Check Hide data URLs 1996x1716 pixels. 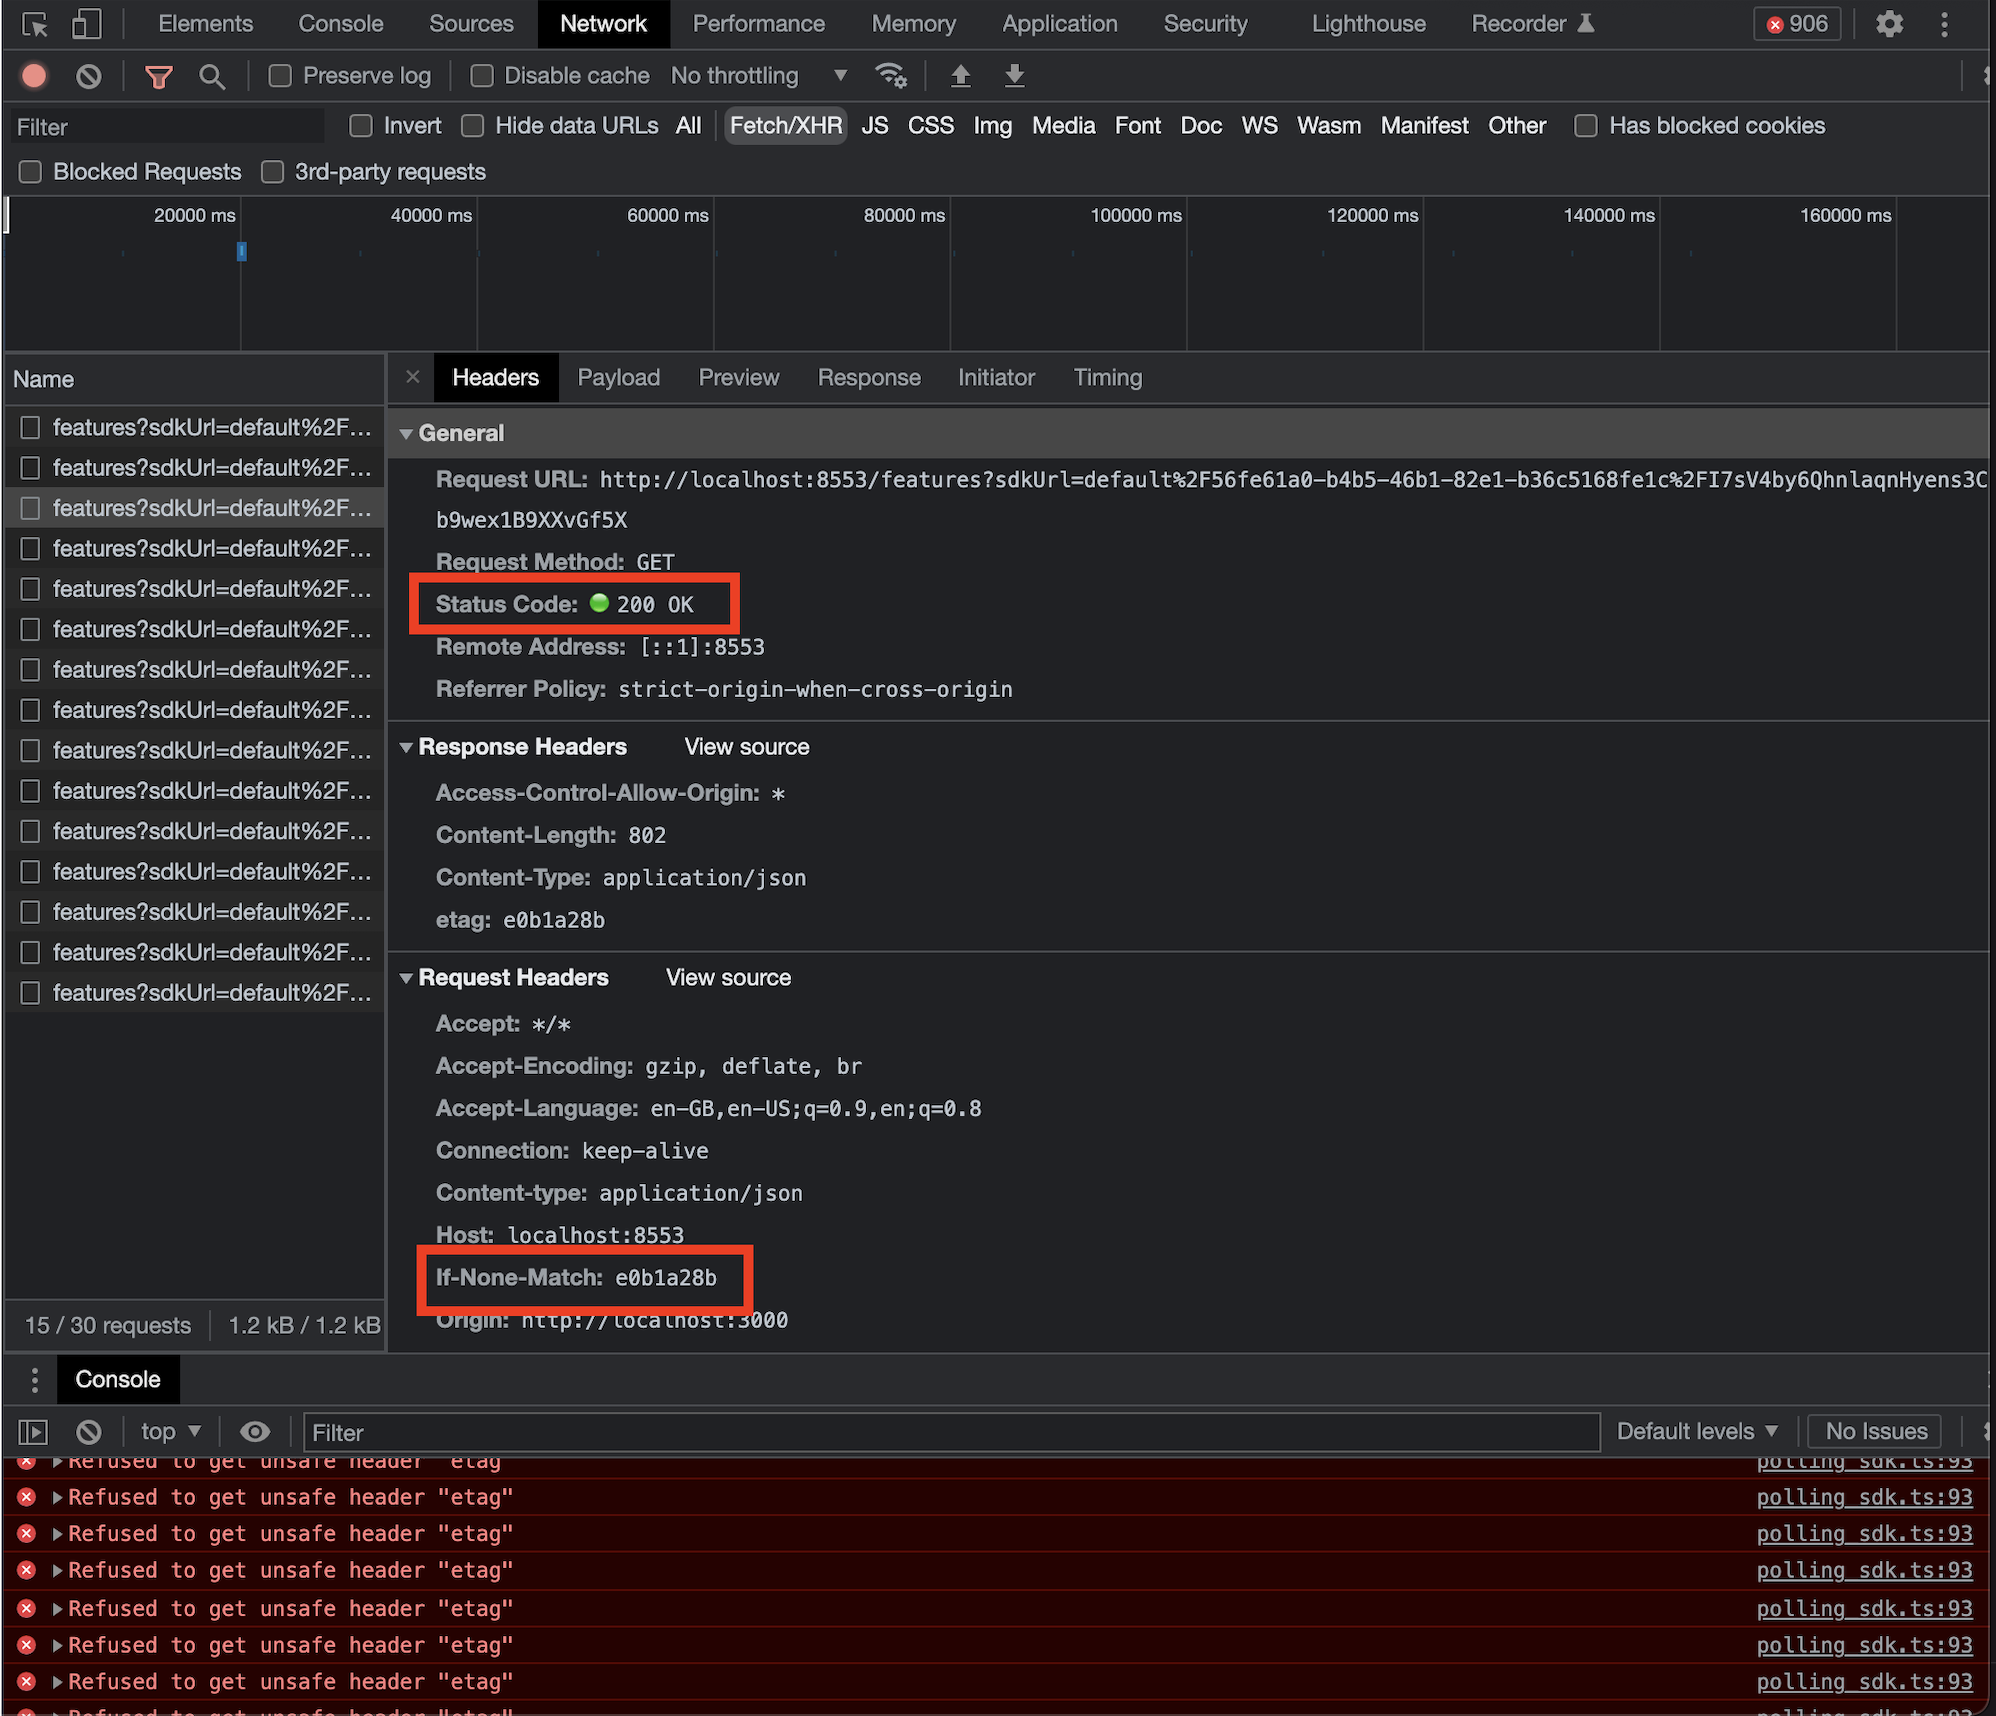[x=472, y=126]
